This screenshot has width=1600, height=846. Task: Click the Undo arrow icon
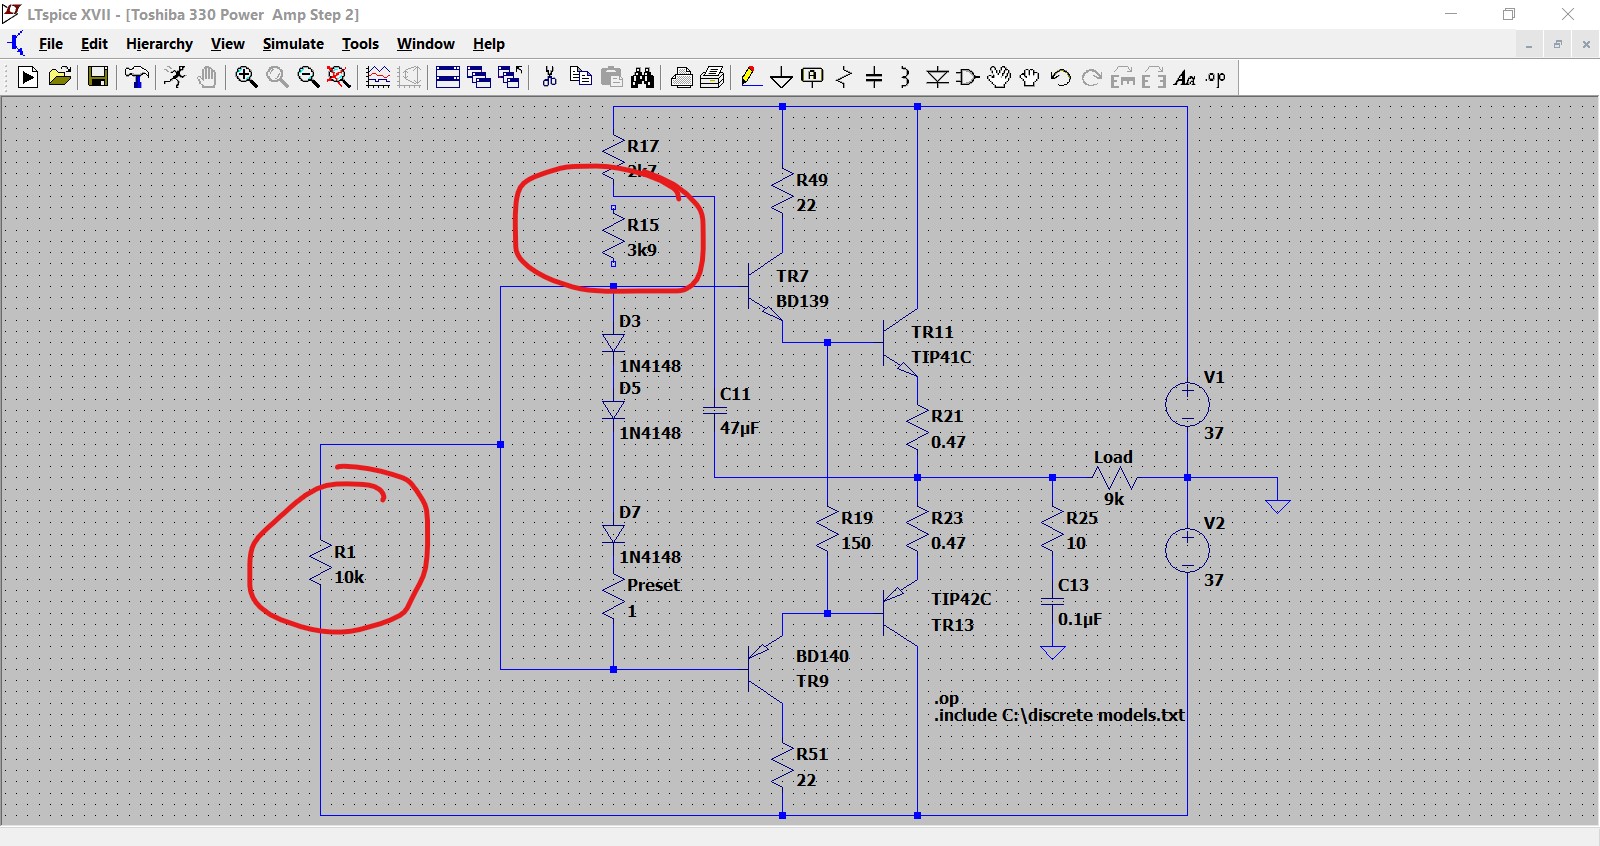point(1061,77)
